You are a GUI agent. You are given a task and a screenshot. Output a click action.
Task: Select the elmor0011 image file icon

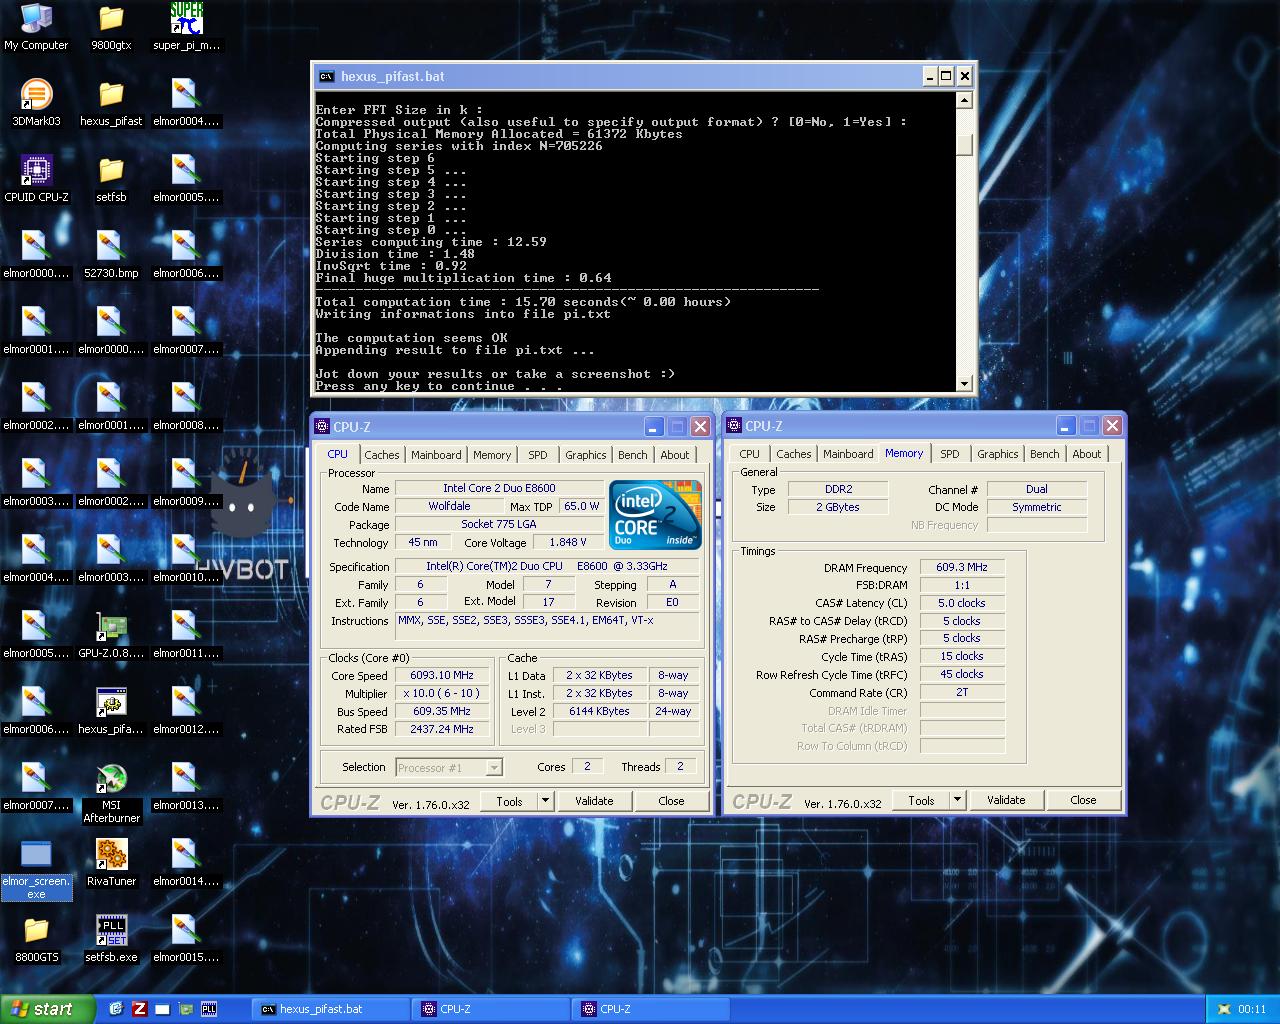coord(186,635)
